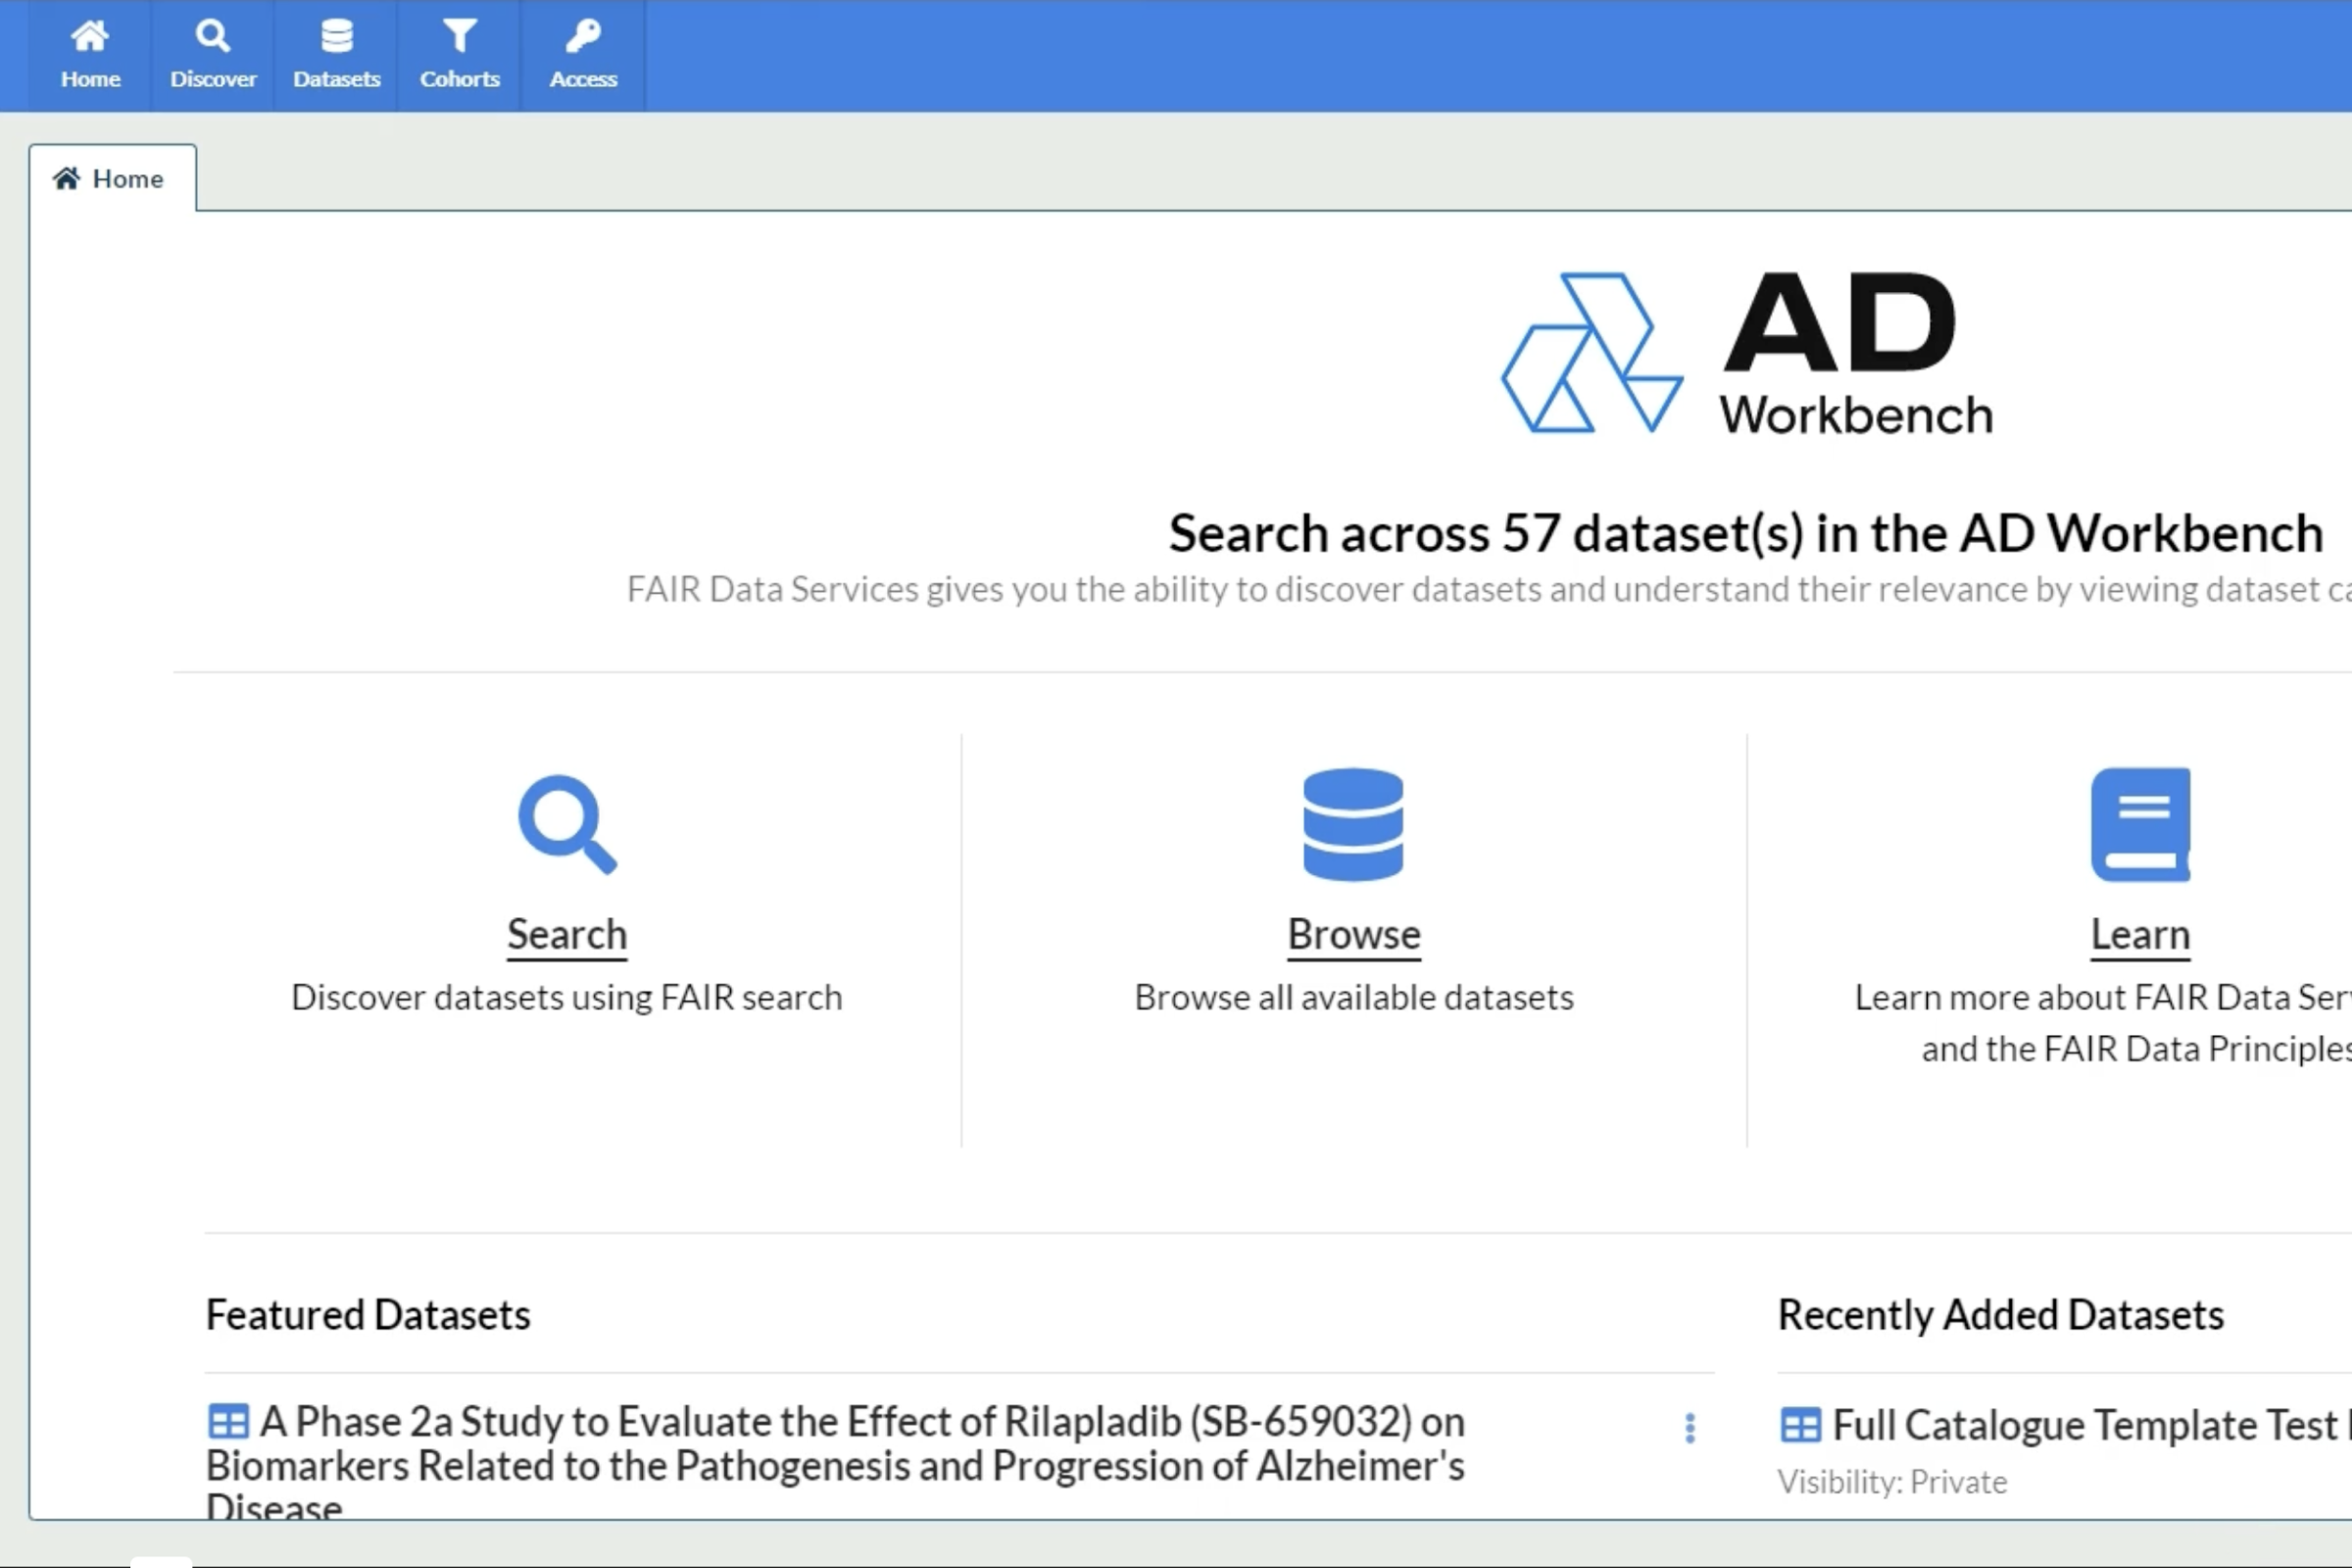Follow the Browse heading link

coord(1353,934)
